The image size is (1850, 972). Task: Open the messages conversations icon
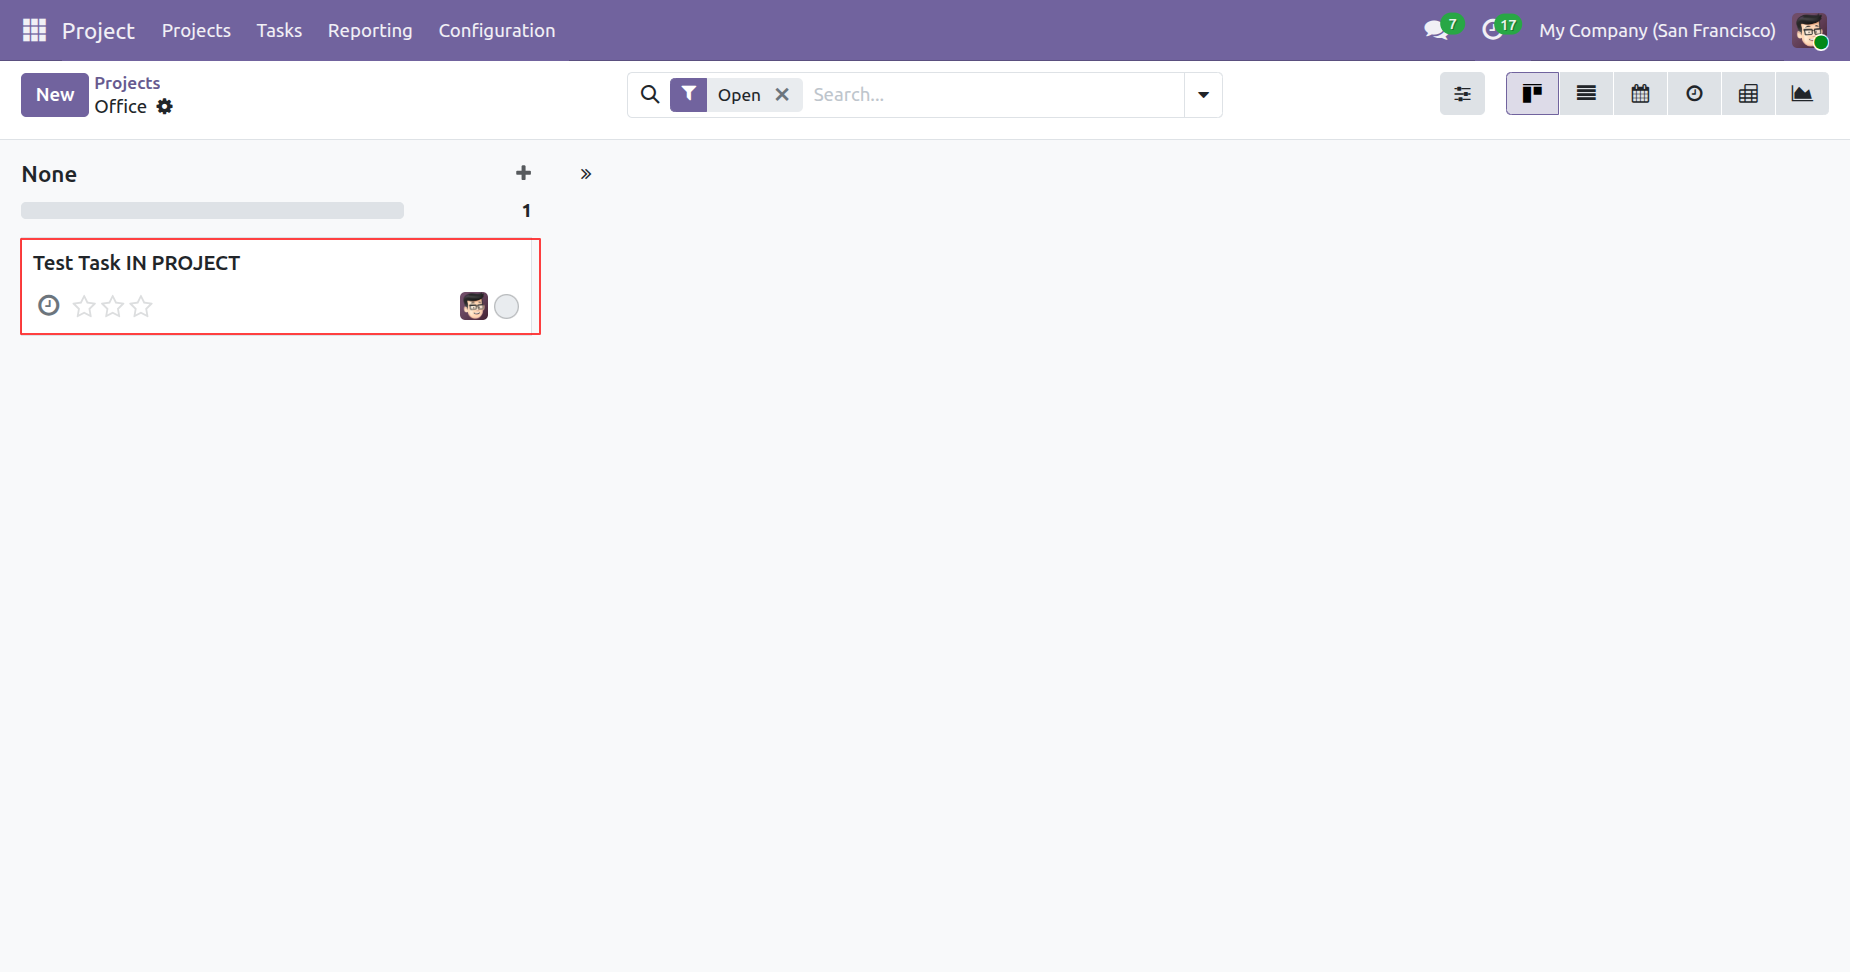(1437, 30)
